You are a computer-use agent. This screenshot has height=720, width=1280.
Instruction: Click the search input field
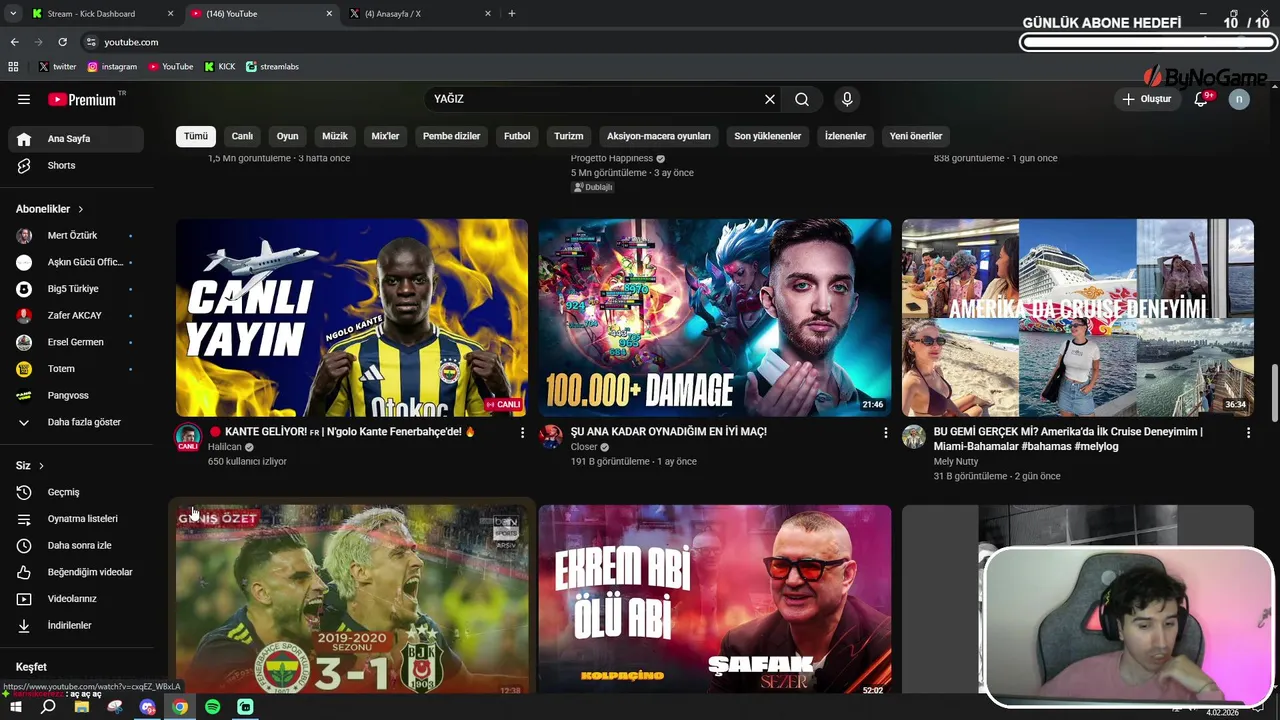point(594,99)
